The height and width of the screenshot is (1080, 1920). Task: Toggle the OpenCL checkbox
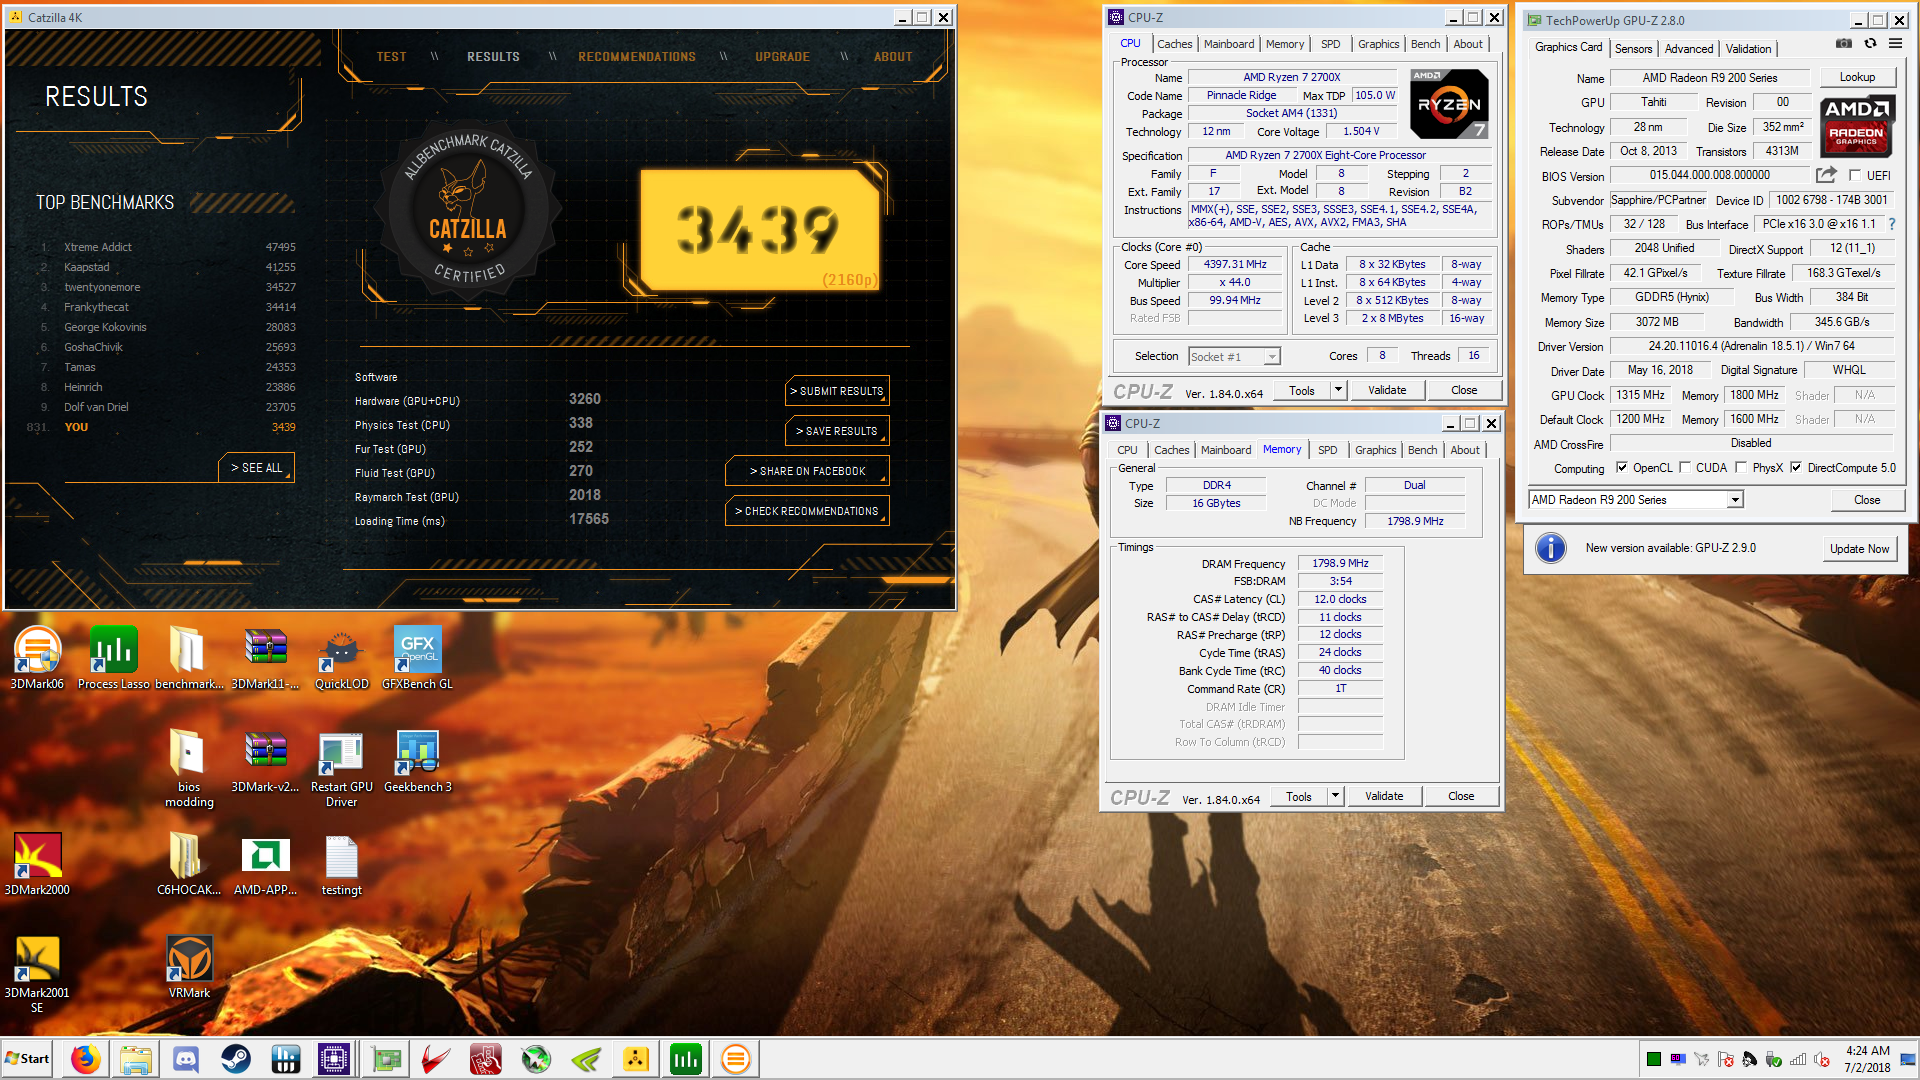(x=1622, y=467)
